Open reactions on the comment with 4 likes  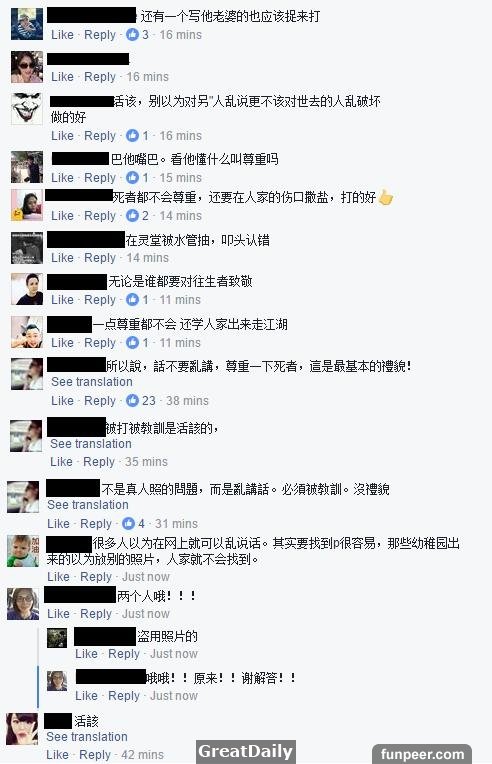[x=129, y=523]
